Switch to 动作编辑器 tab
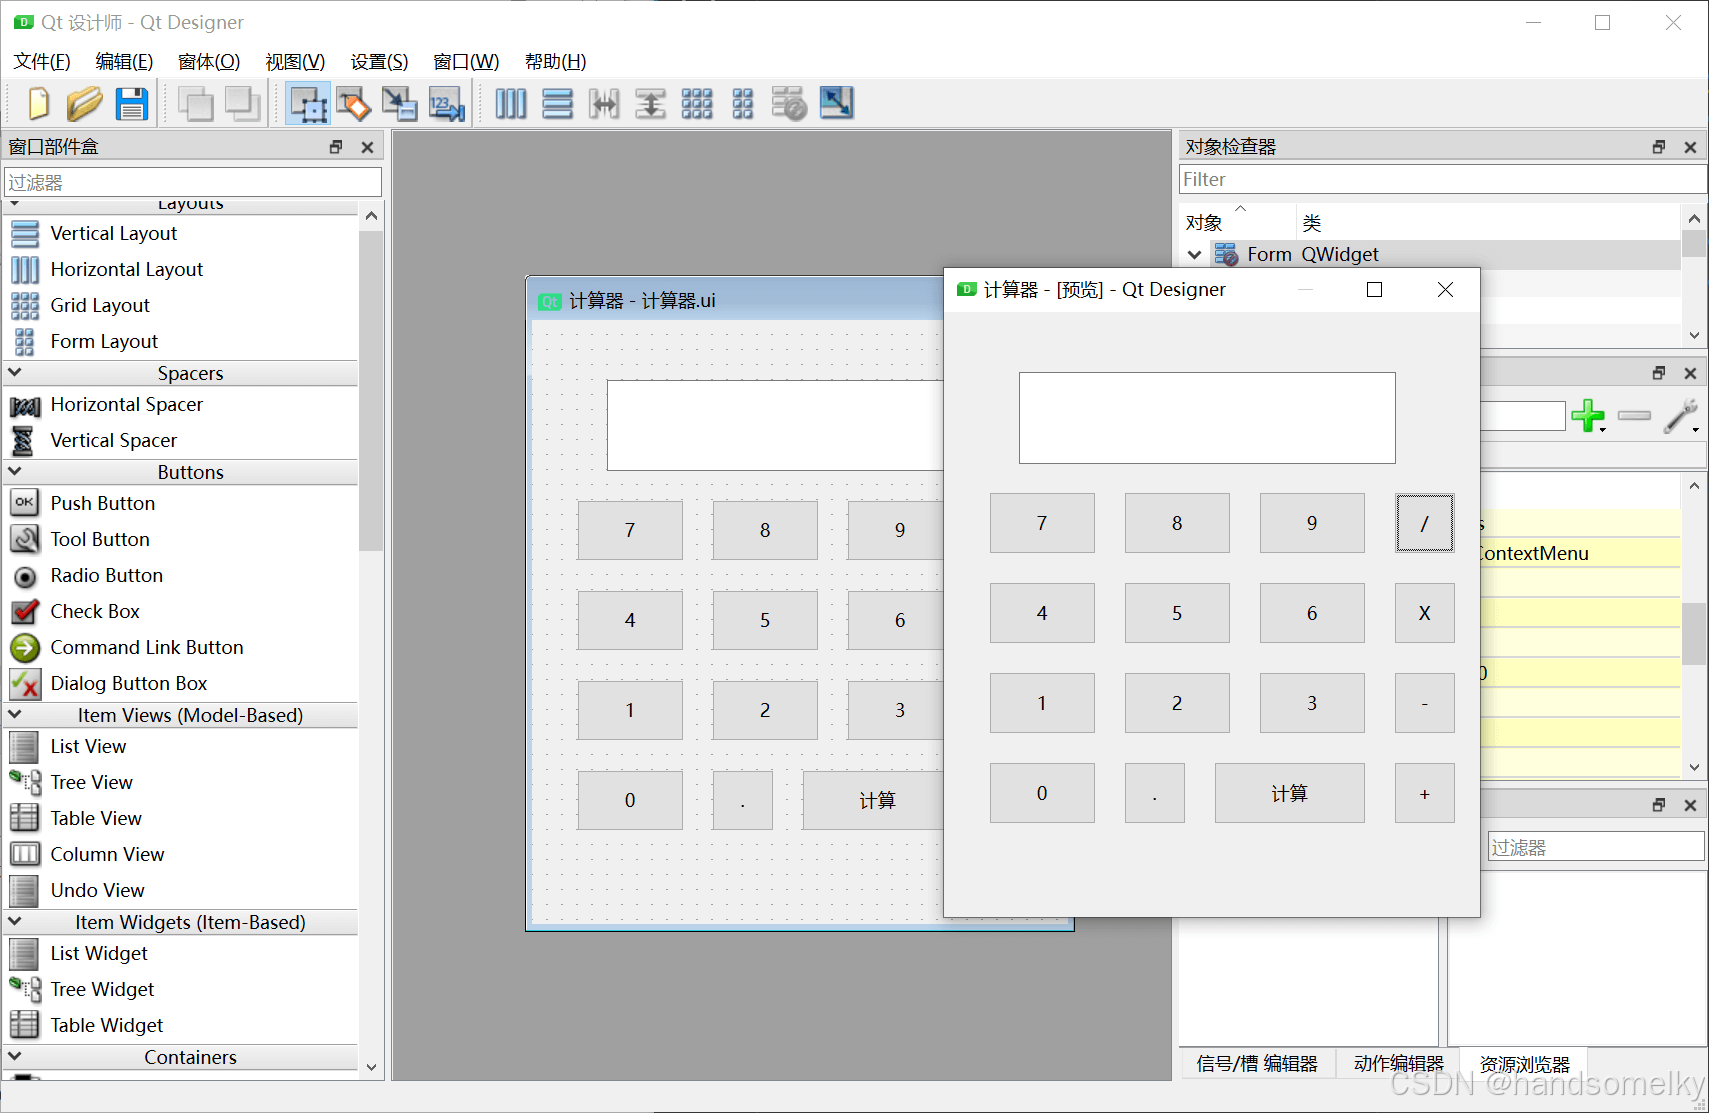Viewport: 1709px width, 1113px height. (x=1398, y=1063)
